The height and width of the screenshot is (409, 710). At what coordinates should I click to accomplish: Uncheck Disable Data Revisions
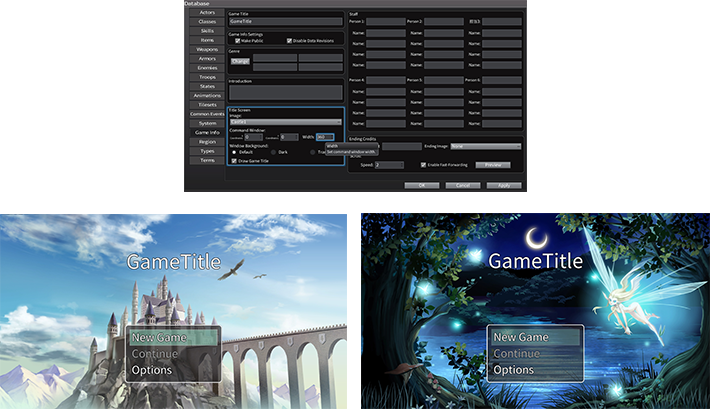(x=289, y=41)
